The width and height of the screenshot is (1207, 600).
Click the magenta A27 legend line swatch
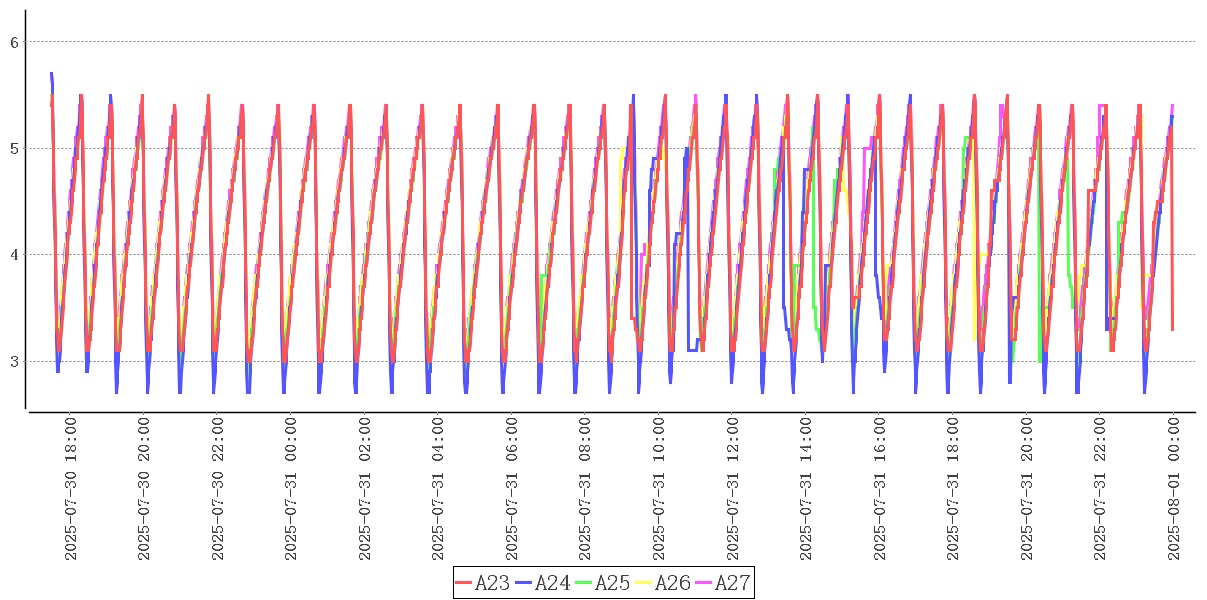click(704, 583)
